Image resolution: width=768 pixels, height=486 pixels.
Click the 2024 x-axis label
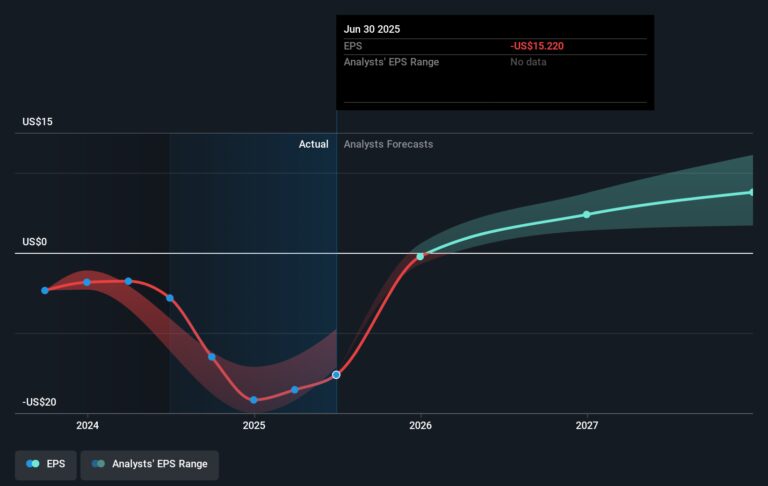(87, 425)
